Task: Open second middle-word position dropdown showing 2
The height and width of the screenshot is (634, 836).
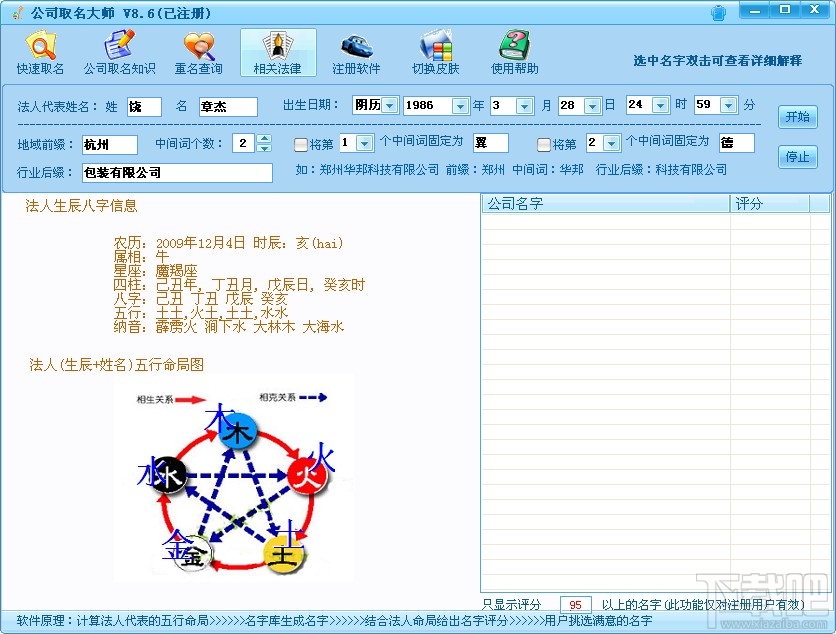Action: pos(612,143)
